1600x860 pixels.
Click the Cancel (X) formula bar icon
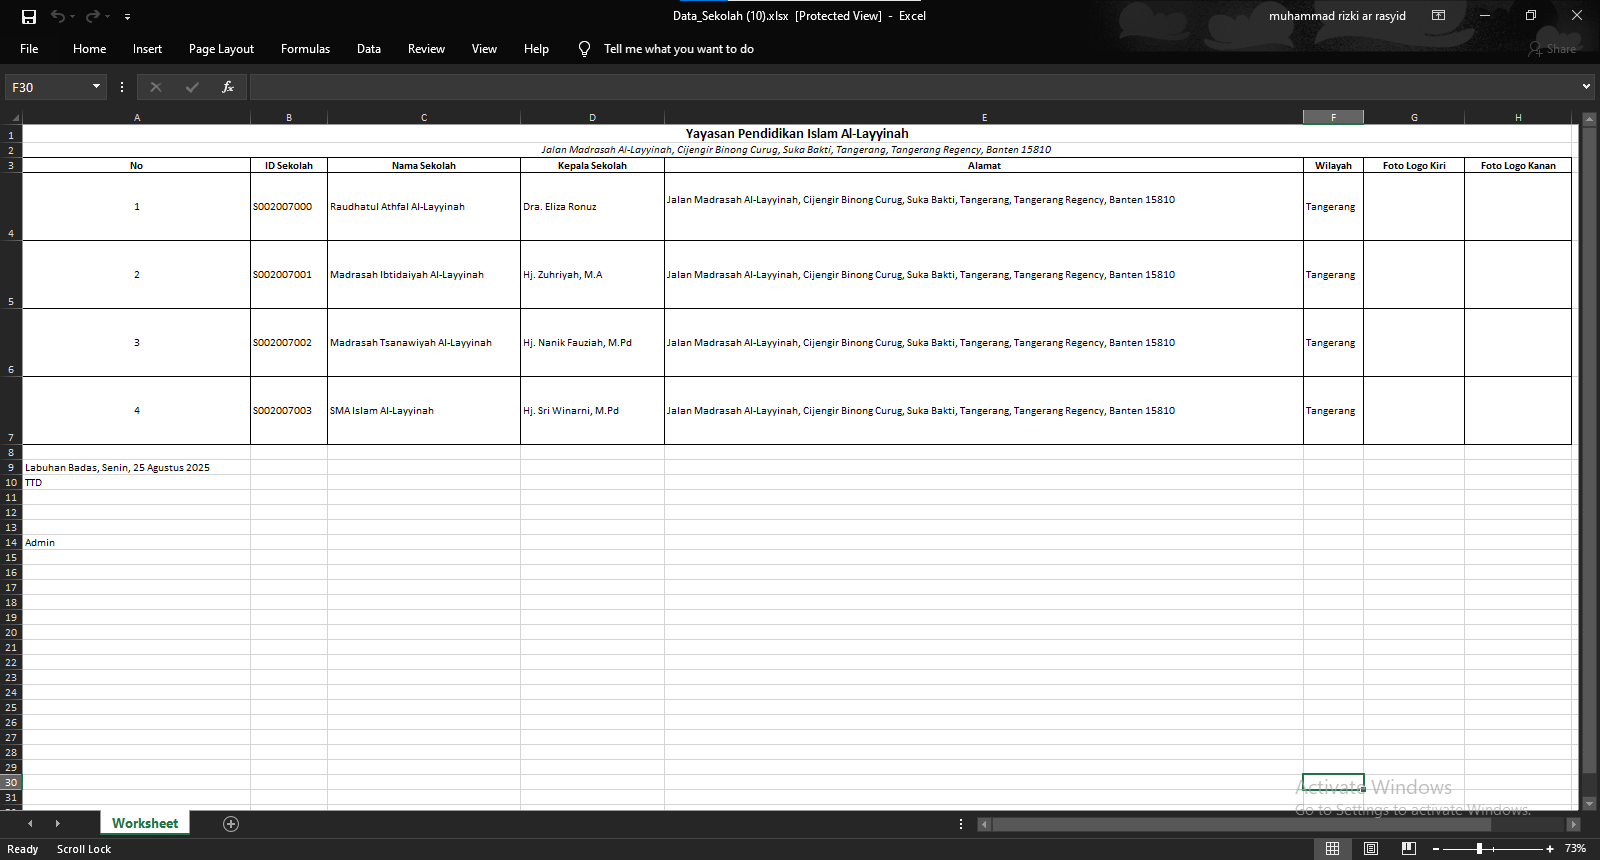(156, 87)
